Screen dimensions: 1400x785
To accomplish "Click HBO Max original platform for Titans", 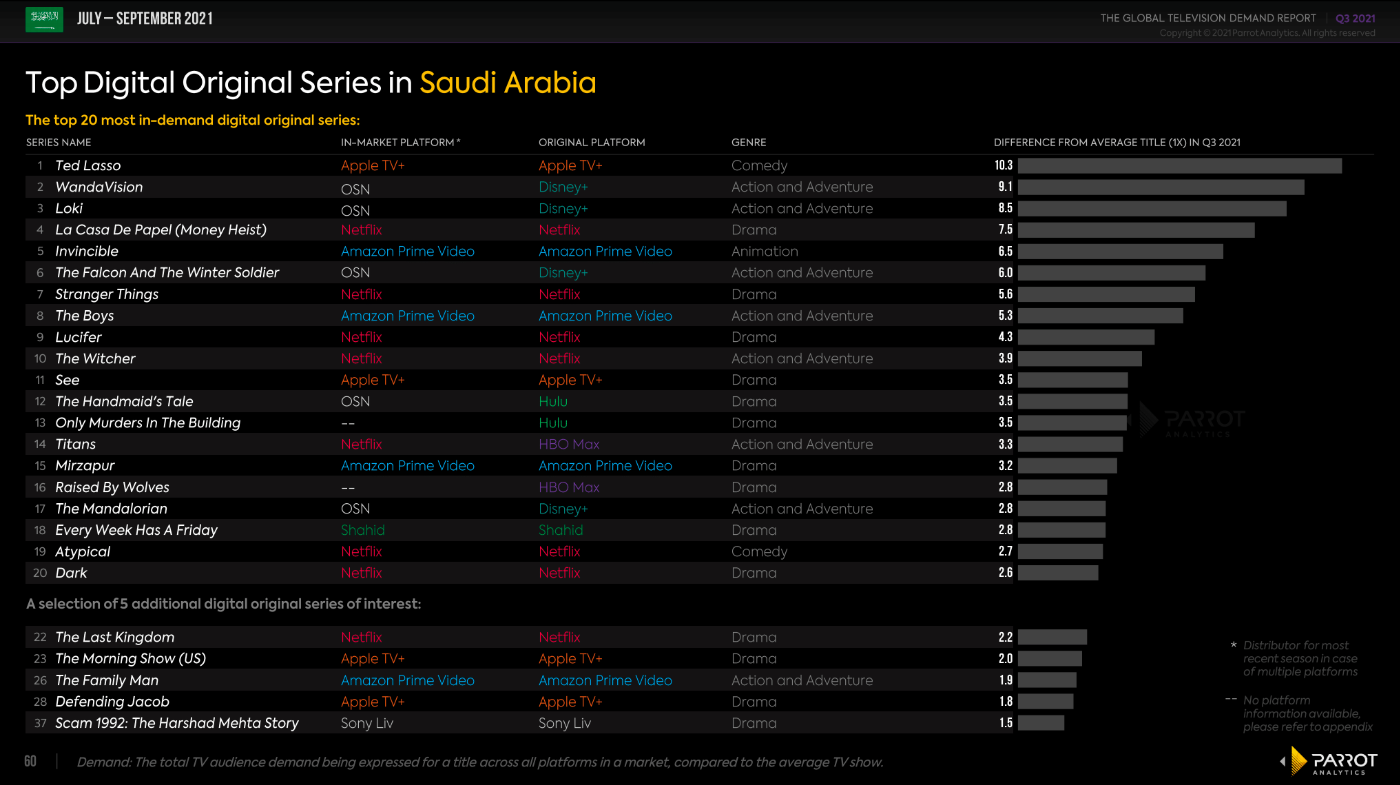I will click(x=569, y=444).
